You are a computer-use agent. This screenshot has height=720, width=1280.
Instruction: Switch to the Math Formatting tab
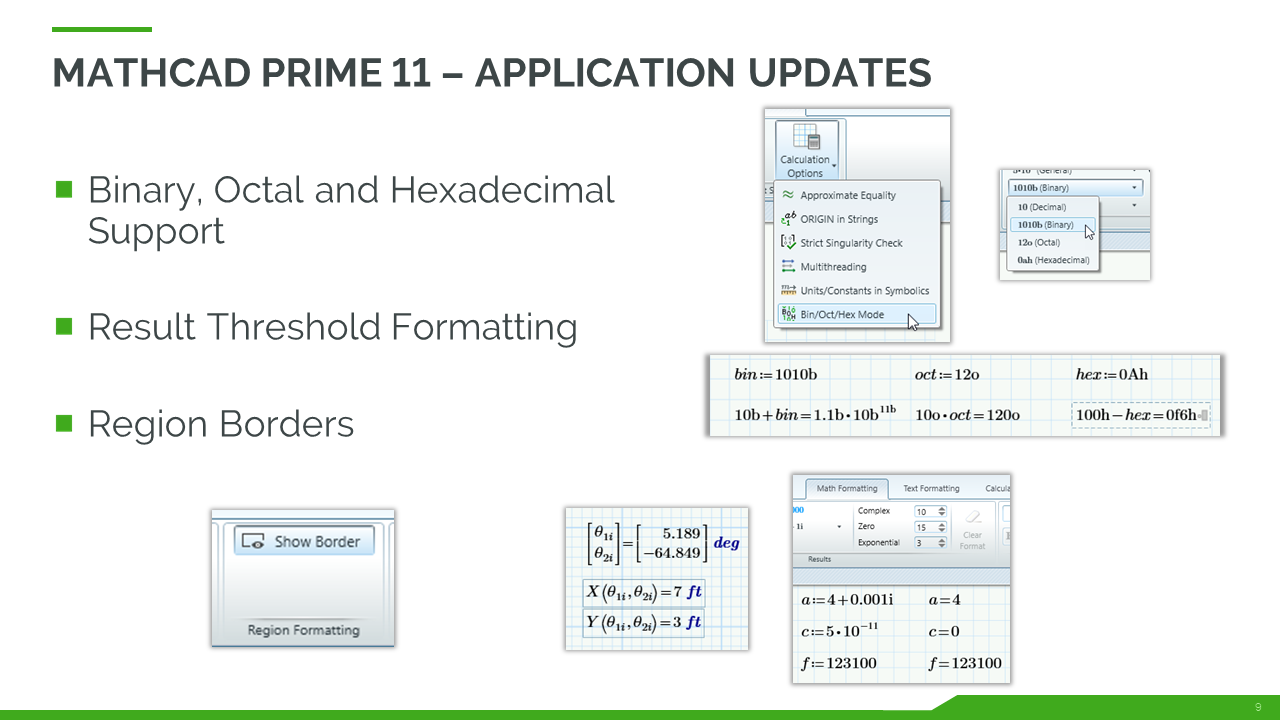click(846, 489)
